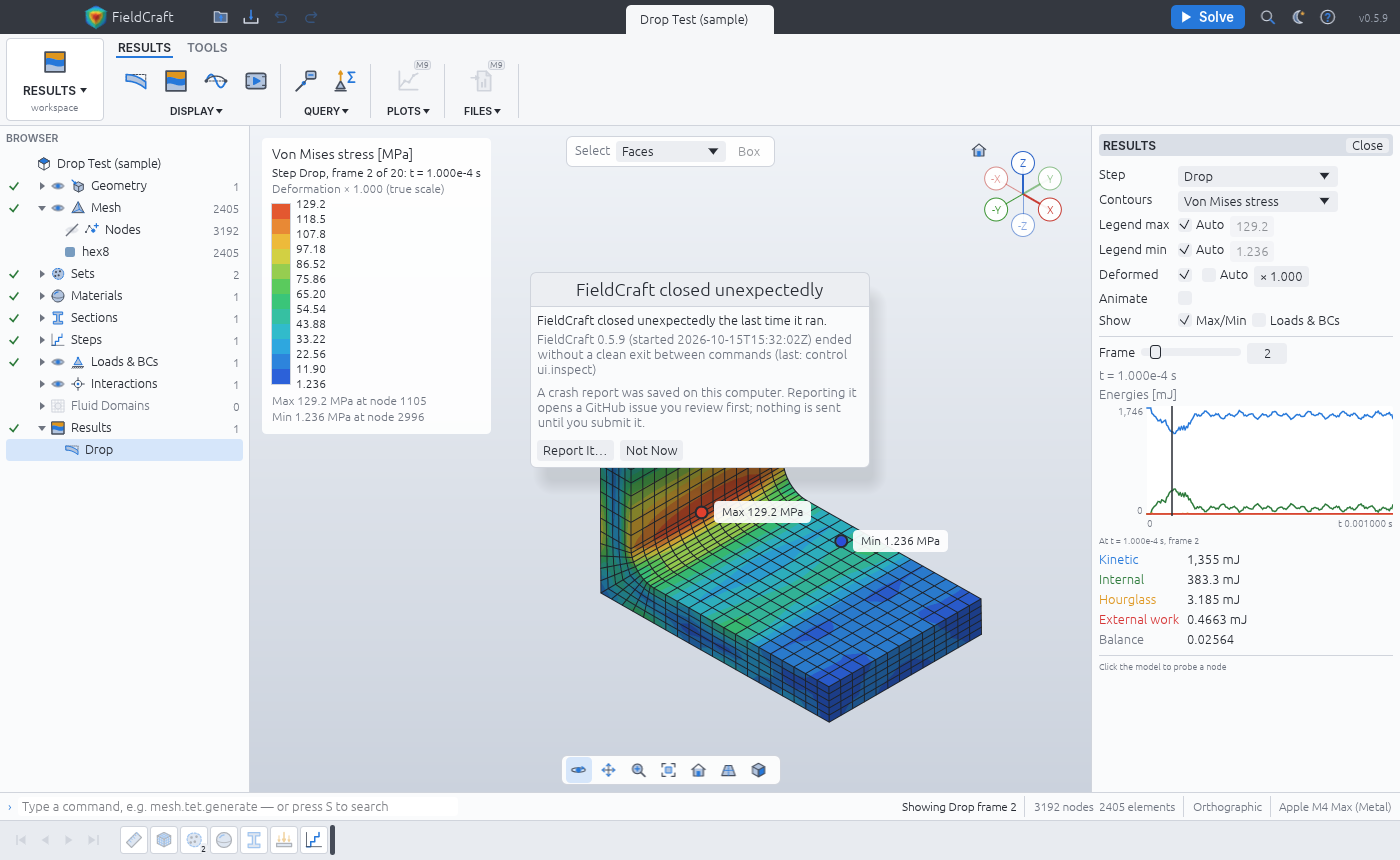Open the help question mark icon
Image resolution: width=1400 pixels, height=860 pixels.
click(x=1328, y=17)
